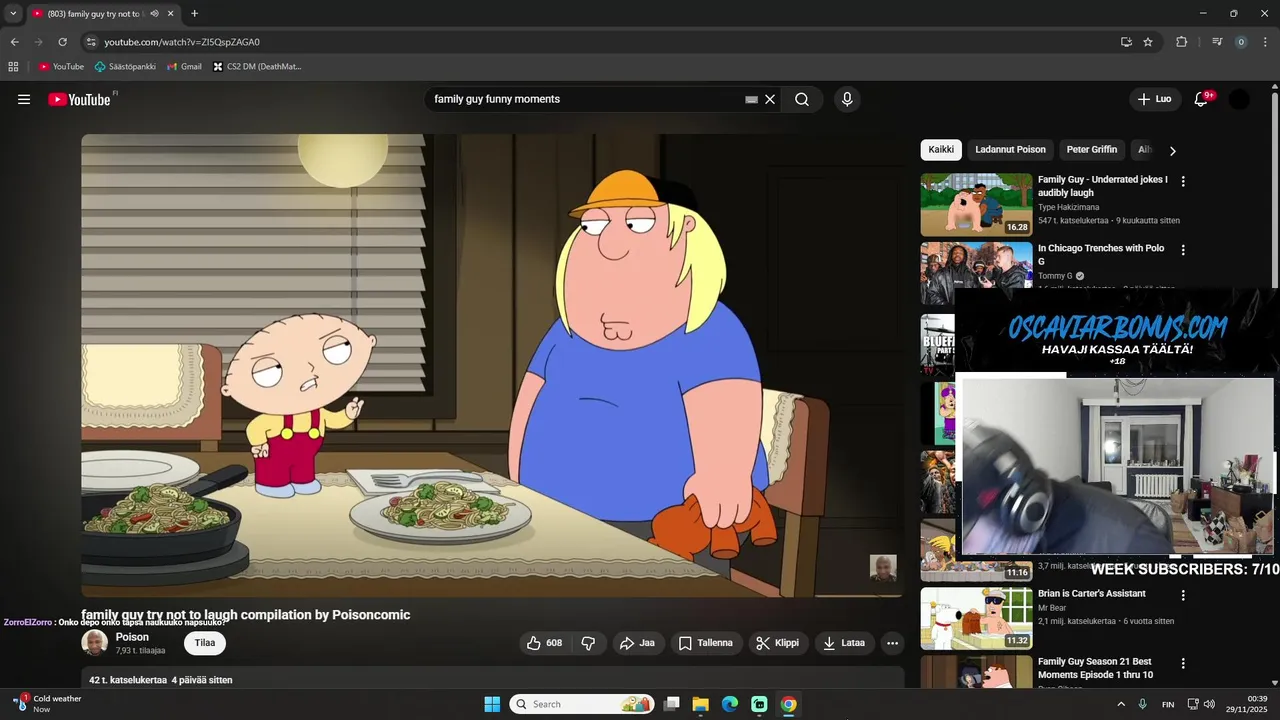Image resolution: width=1280 pixels, height=720 pixels.
Task: Launch Microsoft Edge from the taskbar
Action: click(x=730, y=704)
